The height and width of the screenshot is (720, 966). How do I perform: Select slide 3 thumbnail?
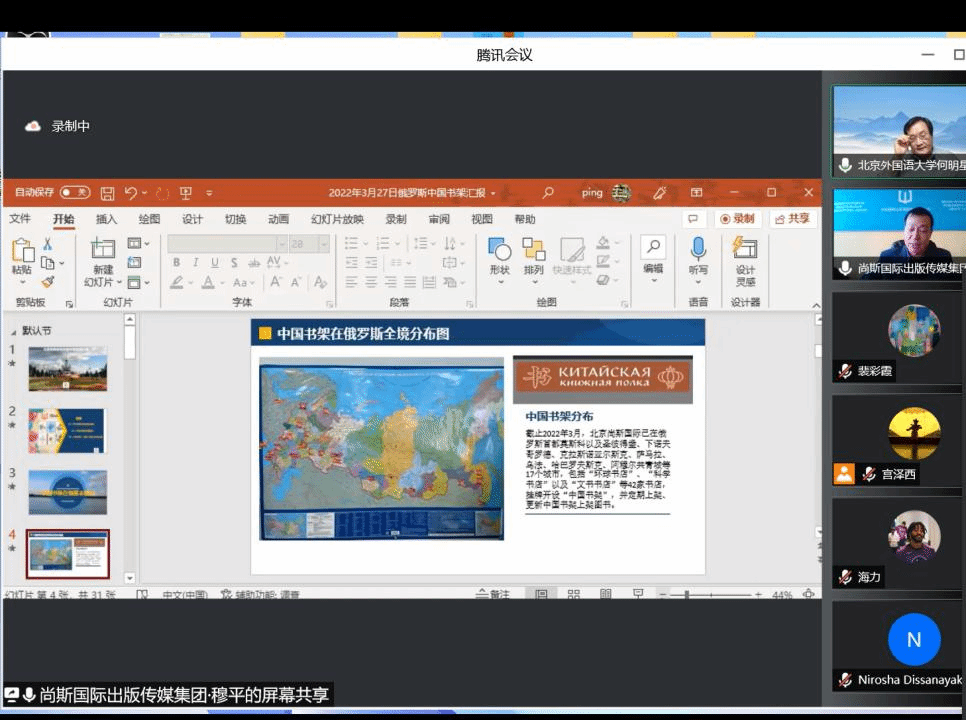point(67,492)
